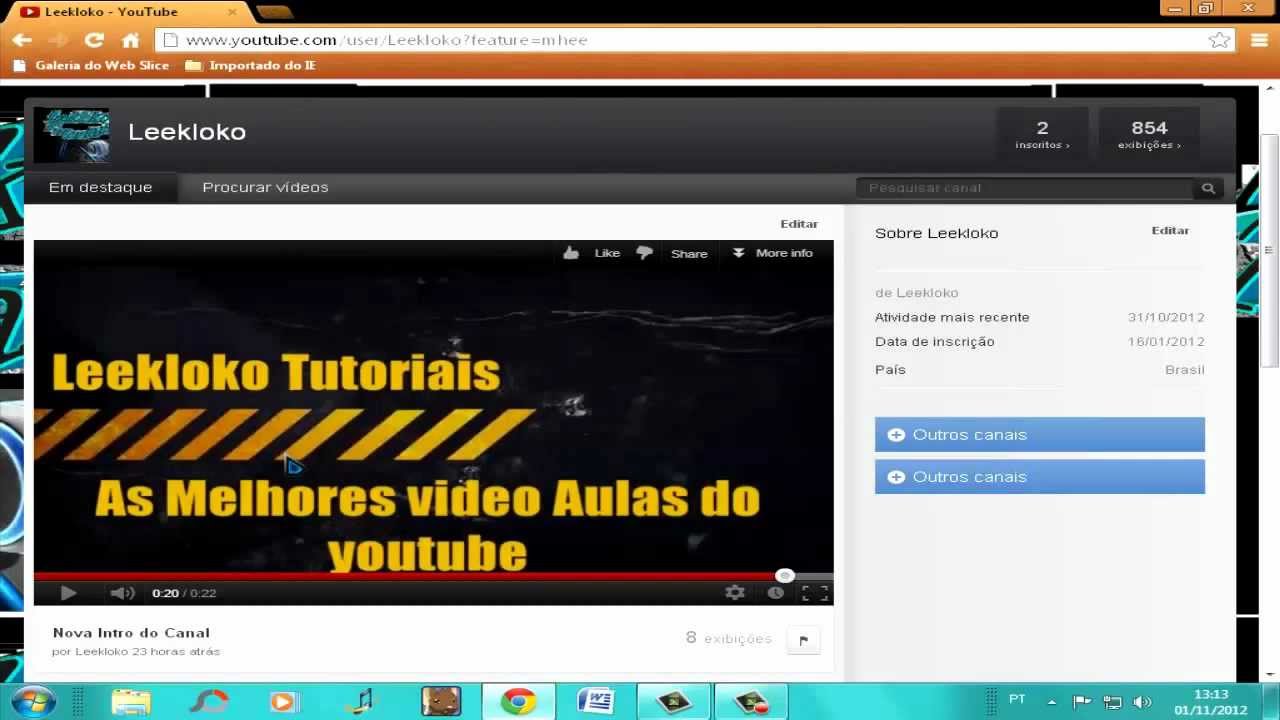1280x720 pixels.
Task: Open the 2 inscritos counter
Action: click(1043, 134)
